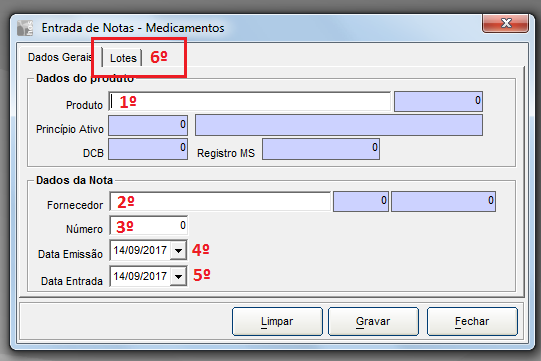Click the Princípio Ativo description field
This screenshot has height=361, width=541.
coord(339,125)
